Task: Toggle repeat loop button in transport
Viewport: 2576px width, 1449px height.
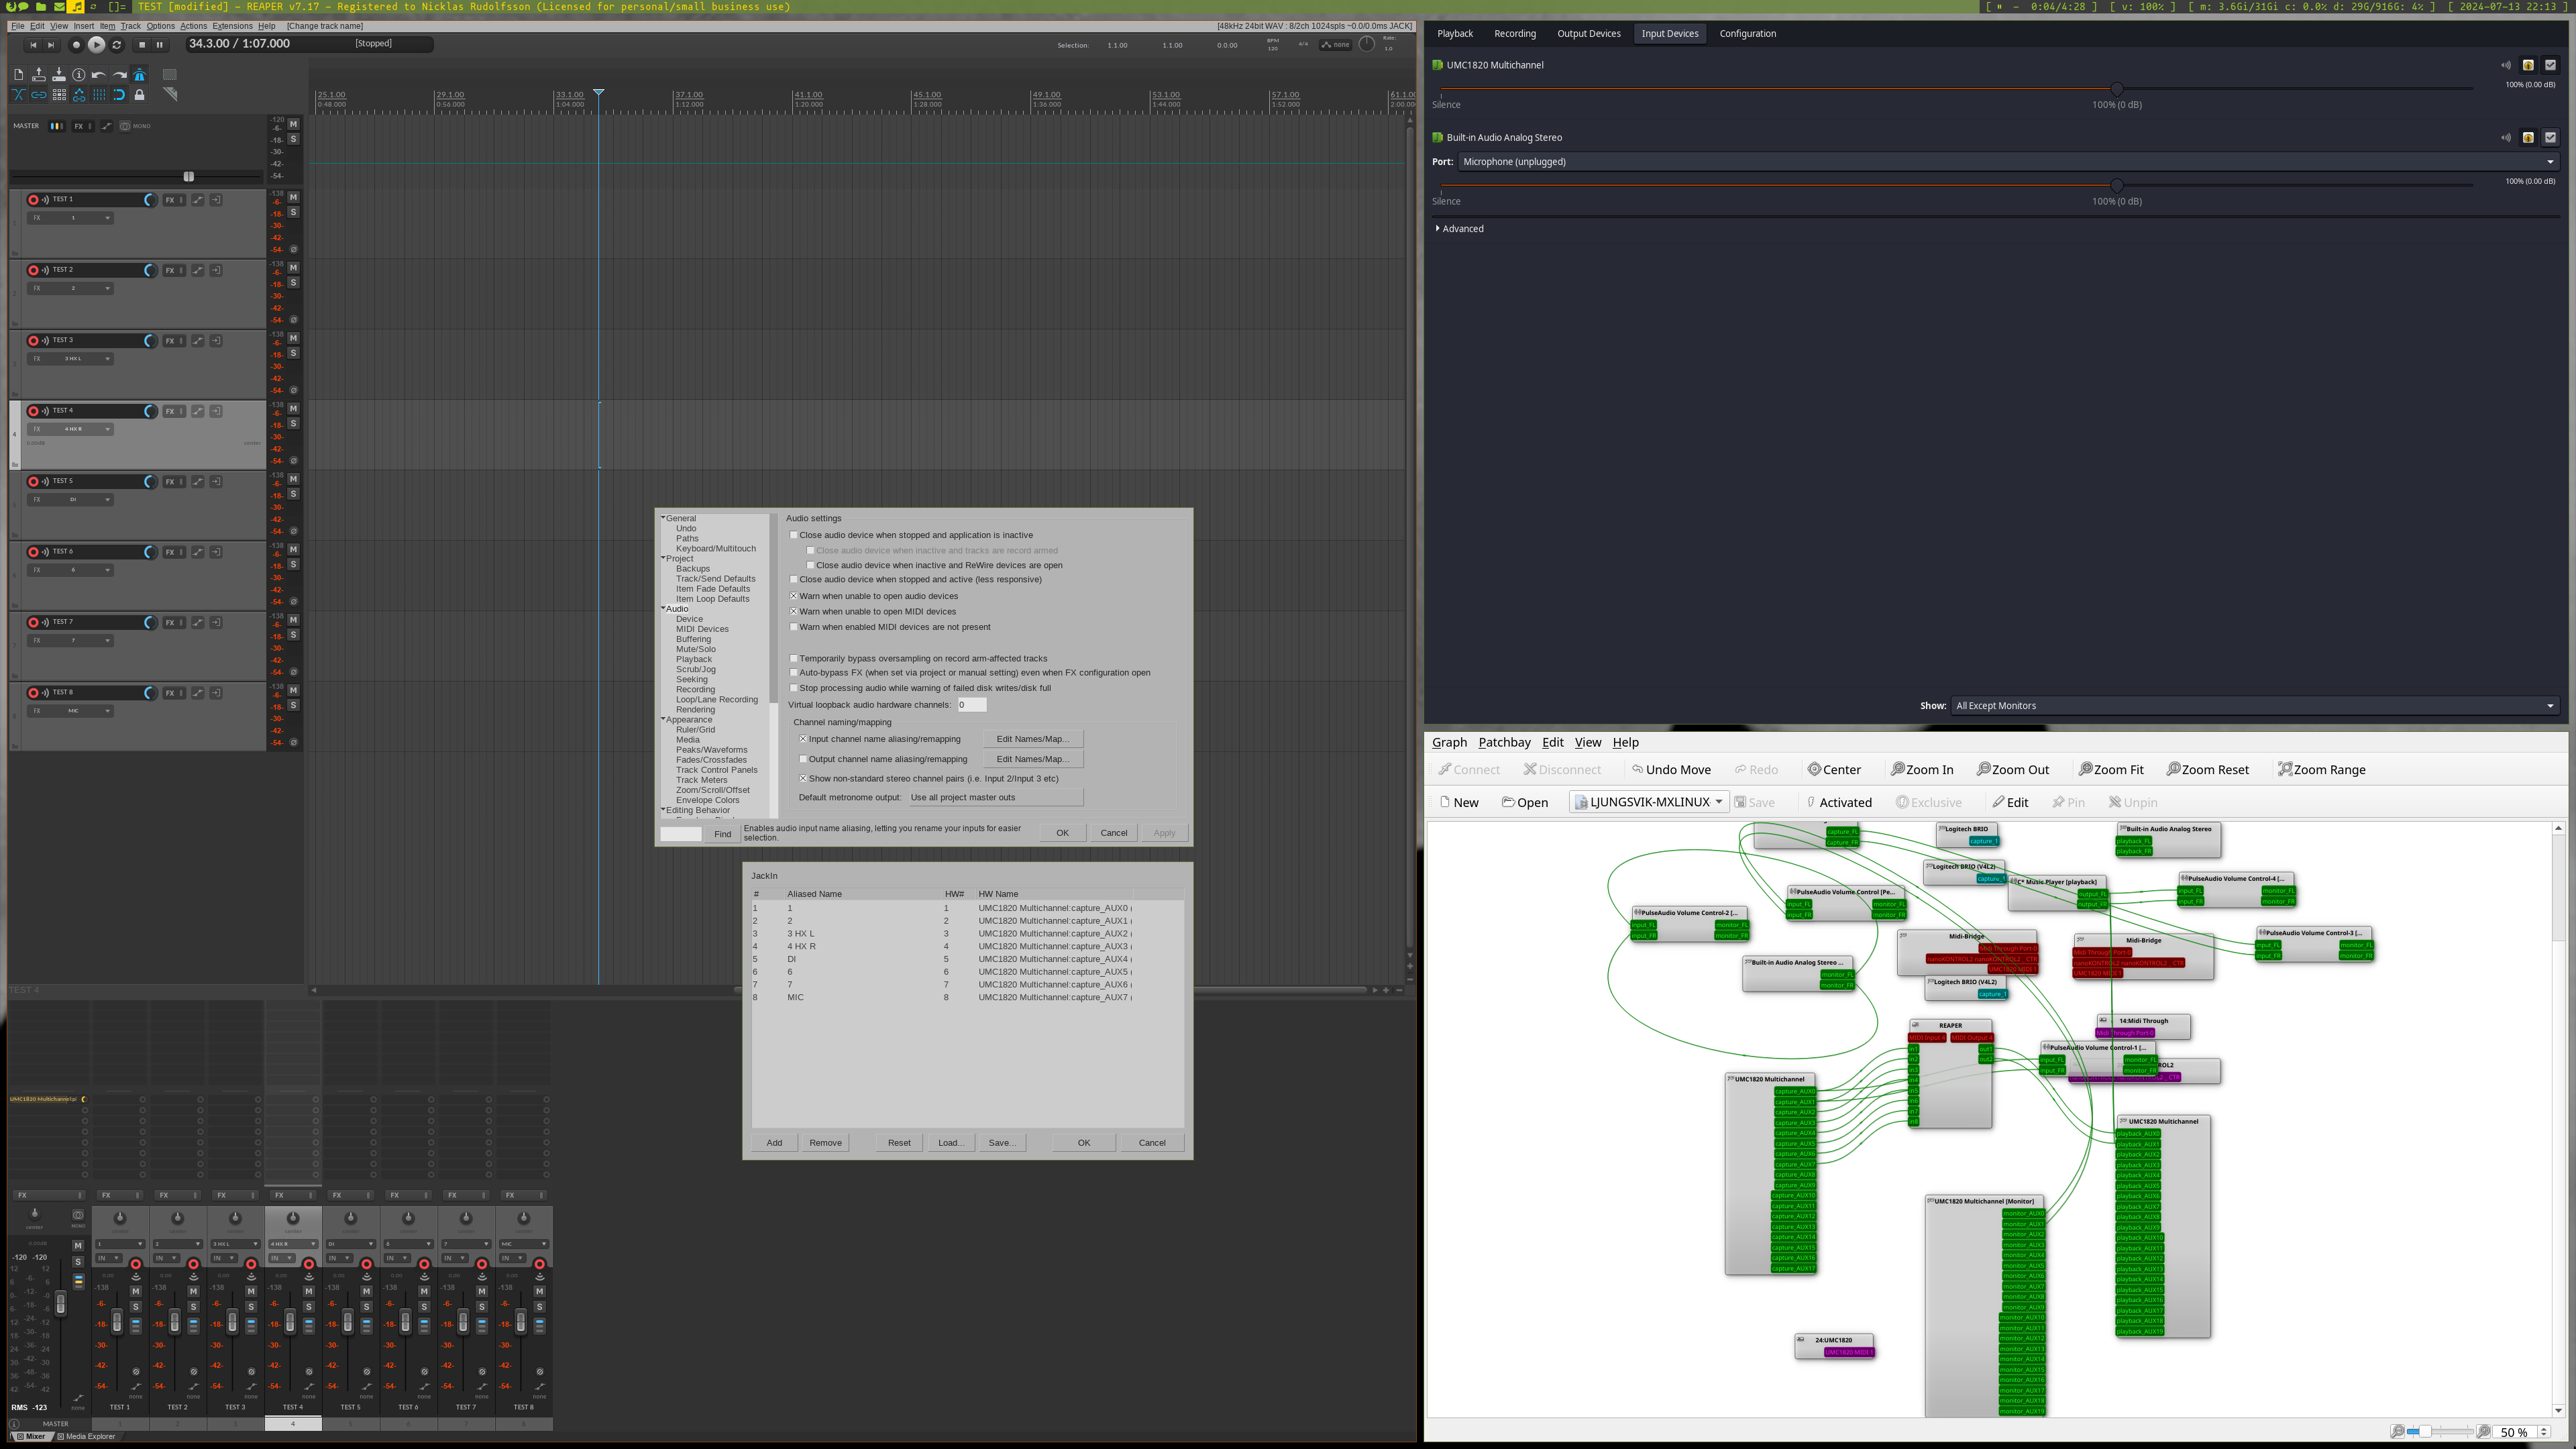Action: (117, 44)
